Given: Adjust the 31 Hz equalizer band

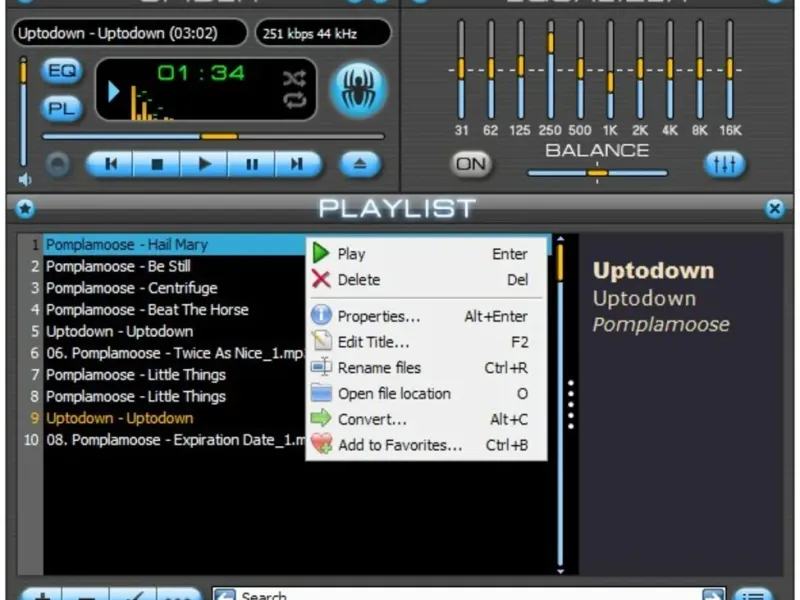Looking at the screenshot, I should (461, 69).
